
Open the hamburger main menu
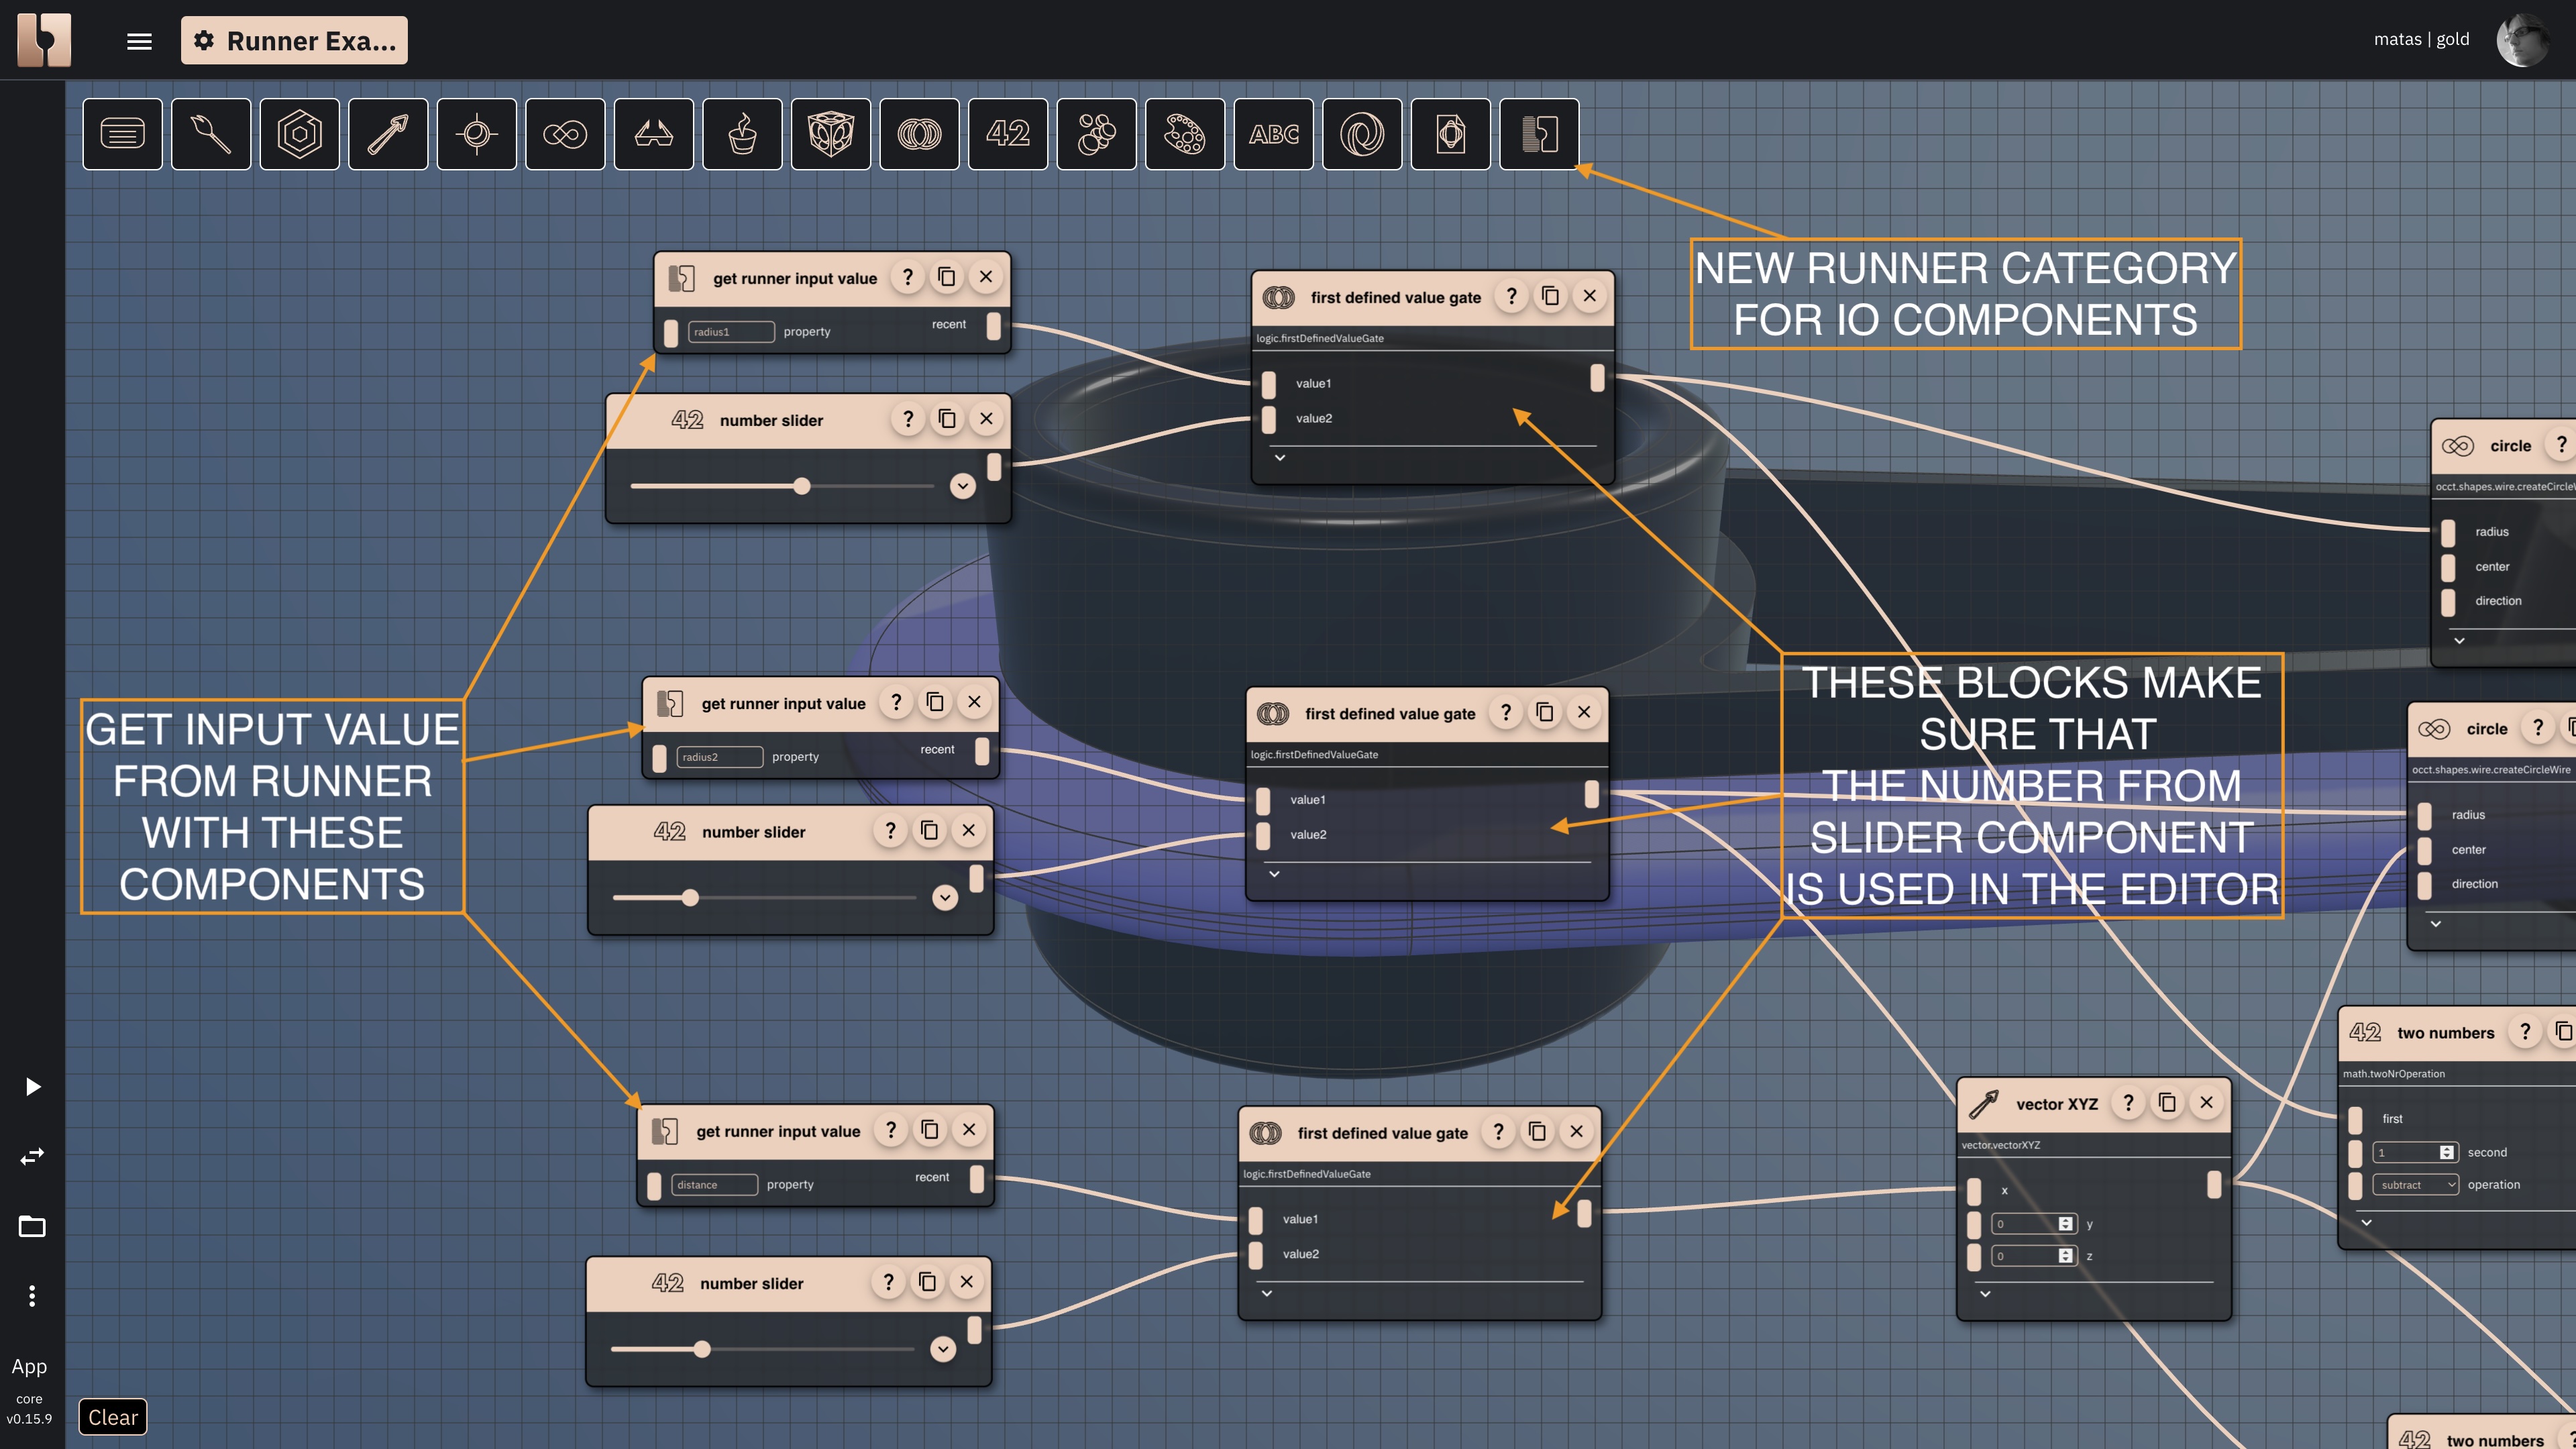(x=139, y=41)
